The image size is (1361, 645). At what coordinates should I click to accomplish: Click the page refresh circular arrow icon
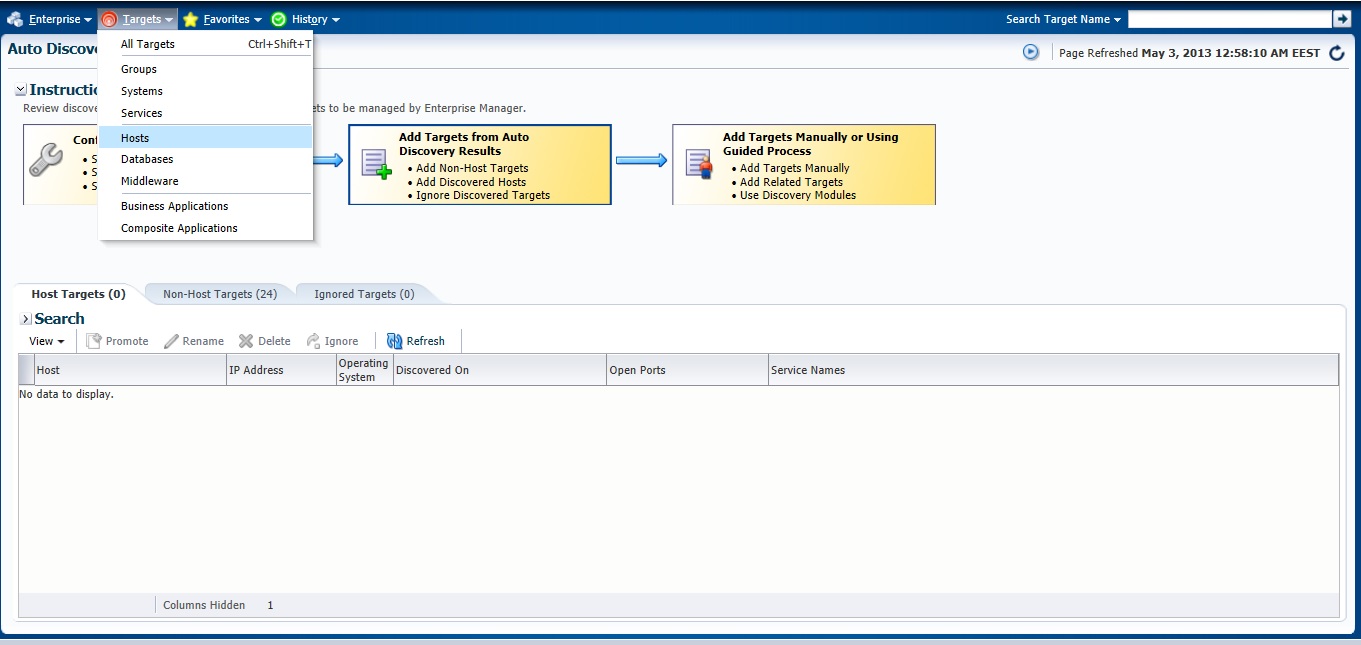[1337, 53]
